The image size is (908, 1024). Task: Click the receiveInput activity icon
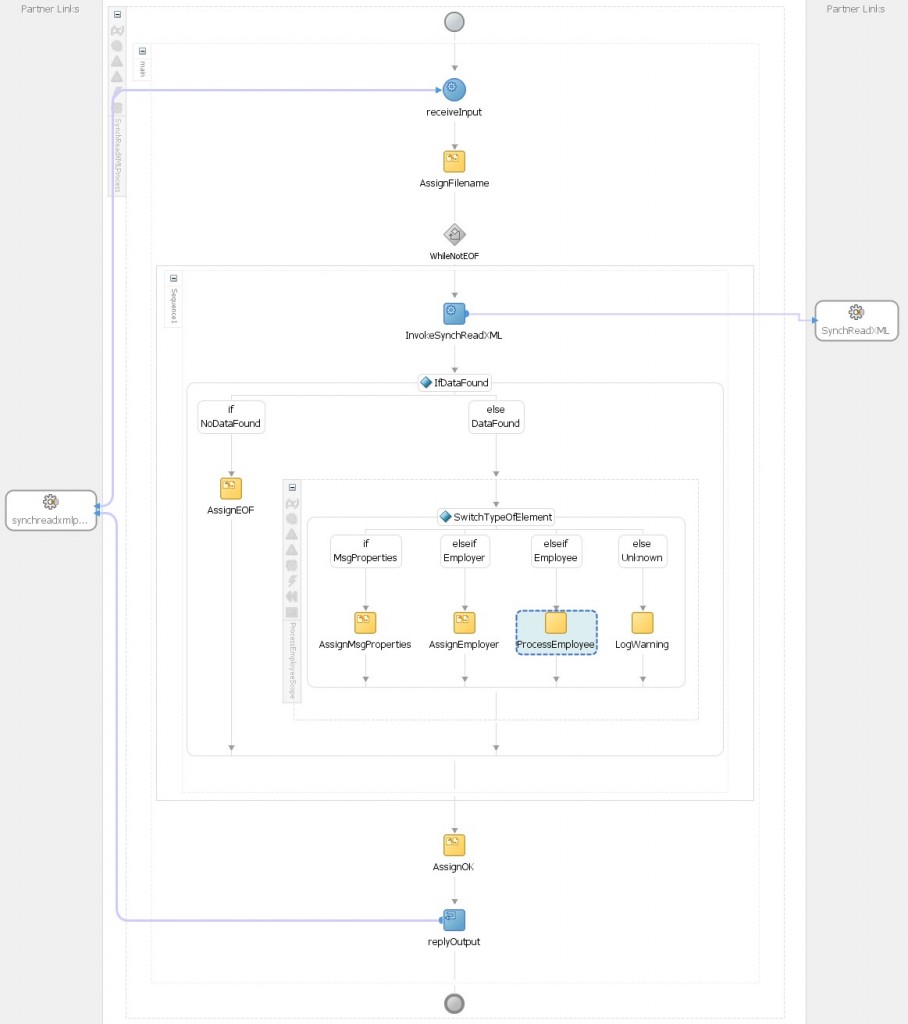tap(454, 90)
